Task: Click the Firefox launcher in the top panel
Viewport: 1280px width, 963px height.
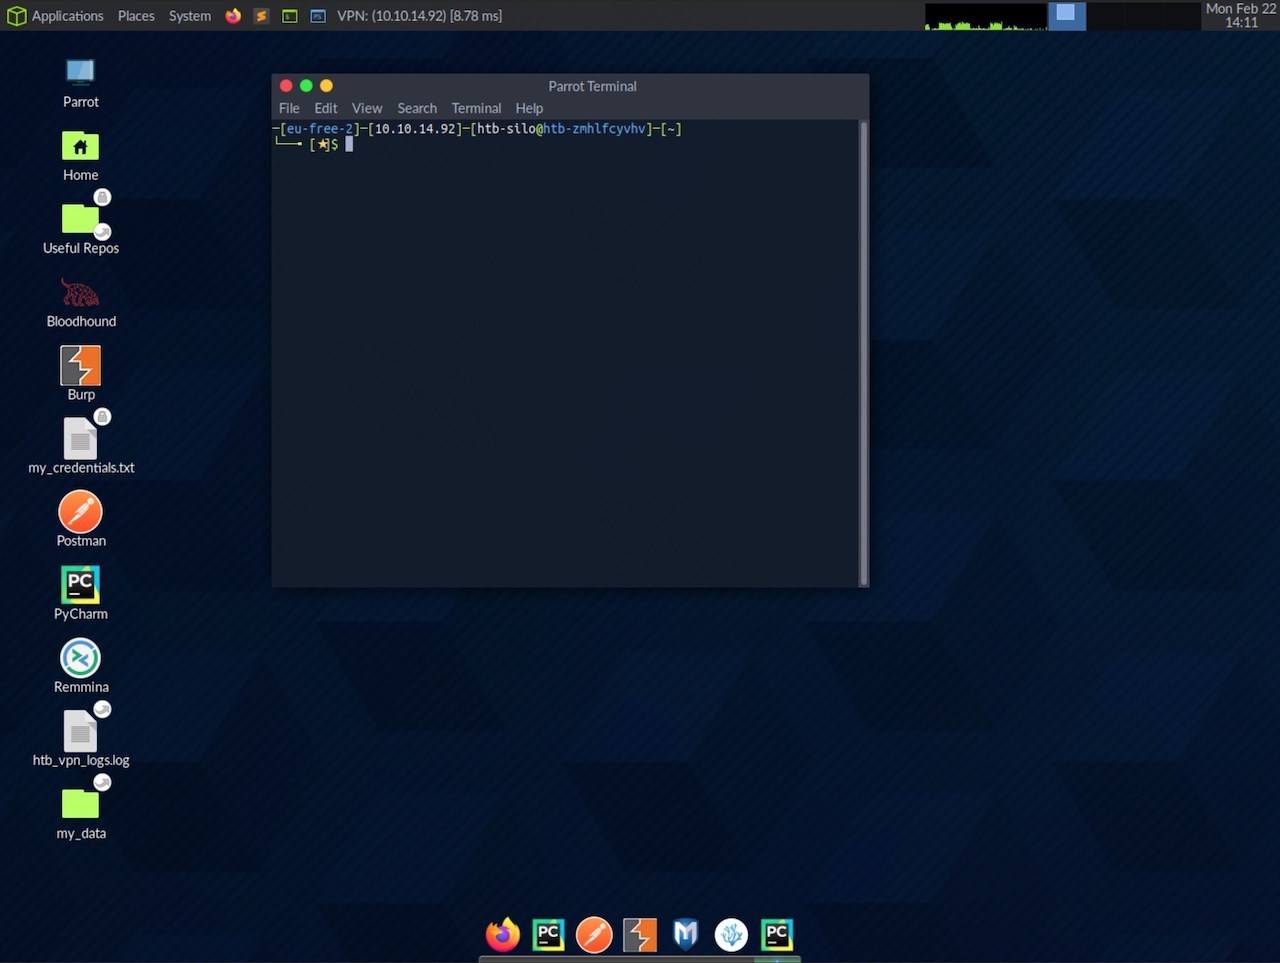Action: click(x=233, y=16)
